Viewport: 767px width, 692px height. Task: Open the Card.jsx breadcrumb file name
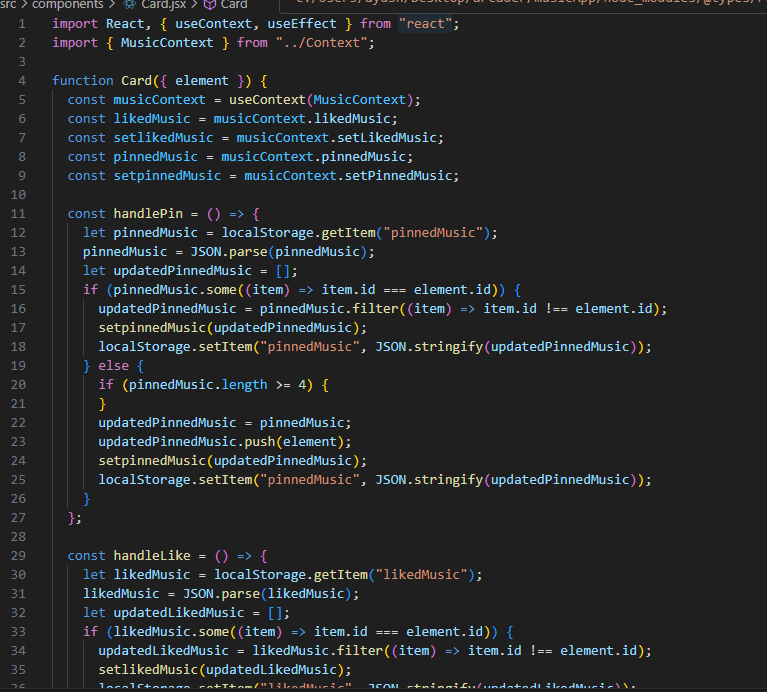tap(162, 5)
